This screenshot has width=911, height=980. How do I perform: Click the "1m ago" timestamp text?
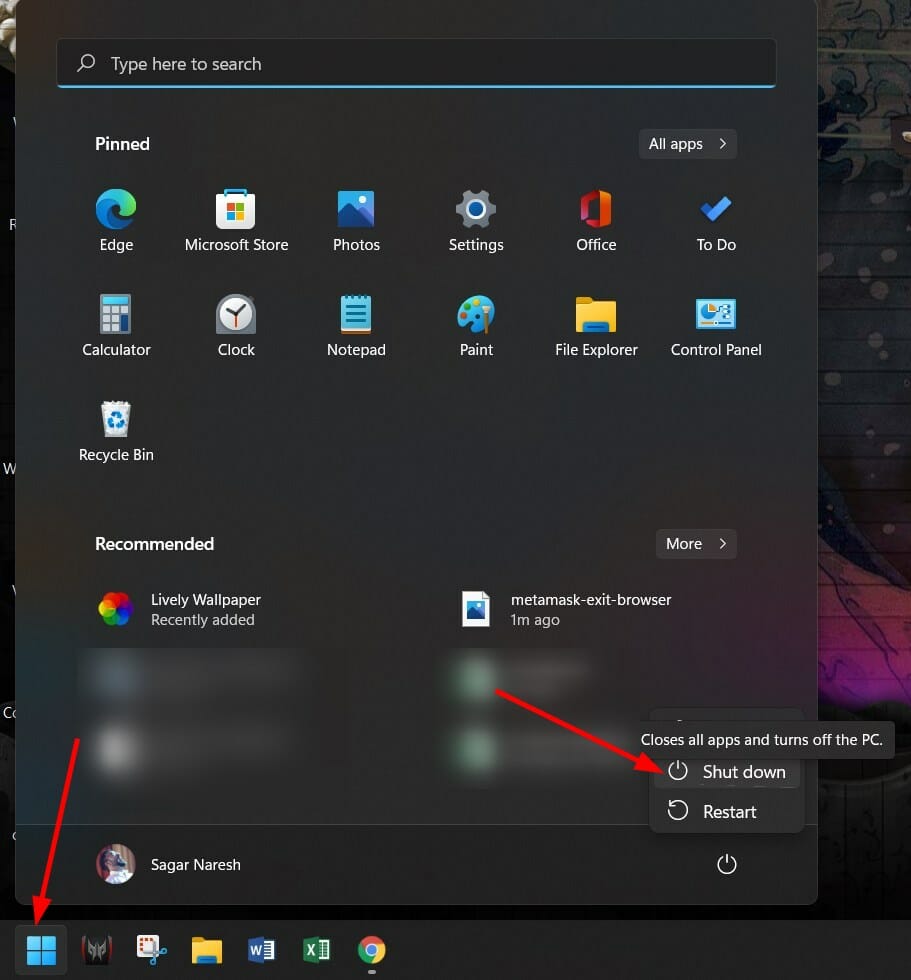pos(535,620)
